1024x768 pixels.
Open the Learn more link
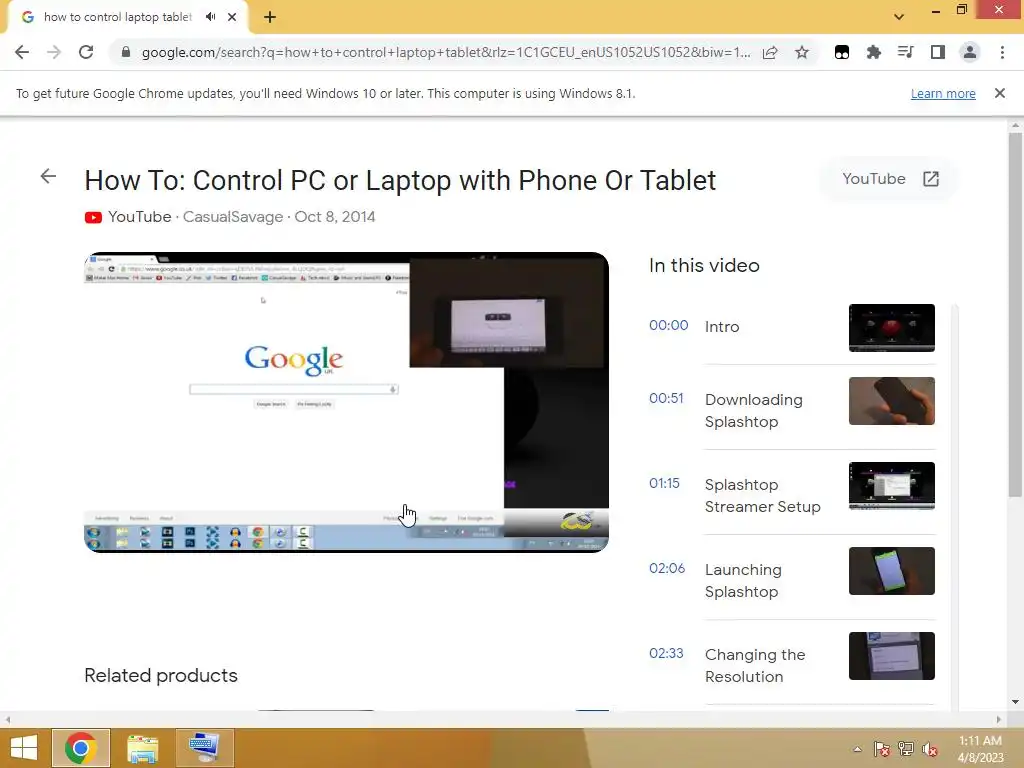tap(943, 94)
